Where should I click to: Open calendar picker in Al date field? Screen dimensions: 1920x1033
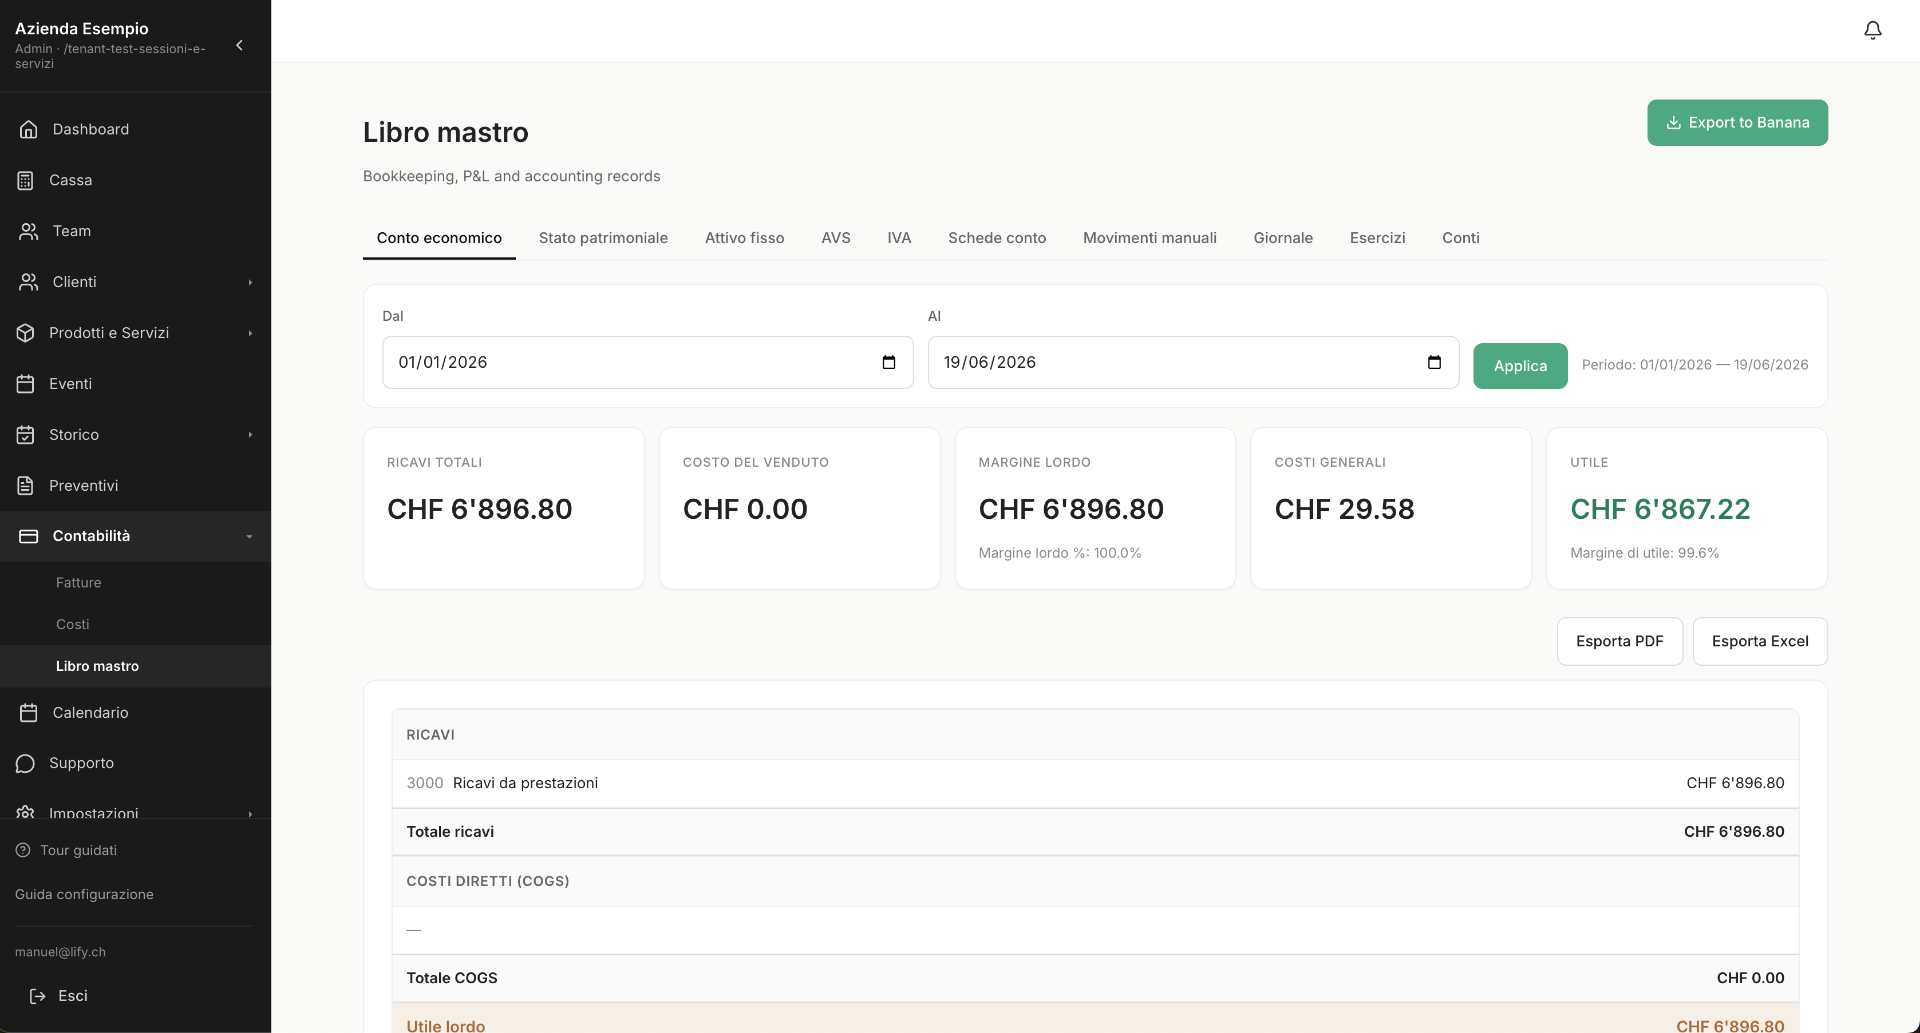click(x=1434, y=362)
